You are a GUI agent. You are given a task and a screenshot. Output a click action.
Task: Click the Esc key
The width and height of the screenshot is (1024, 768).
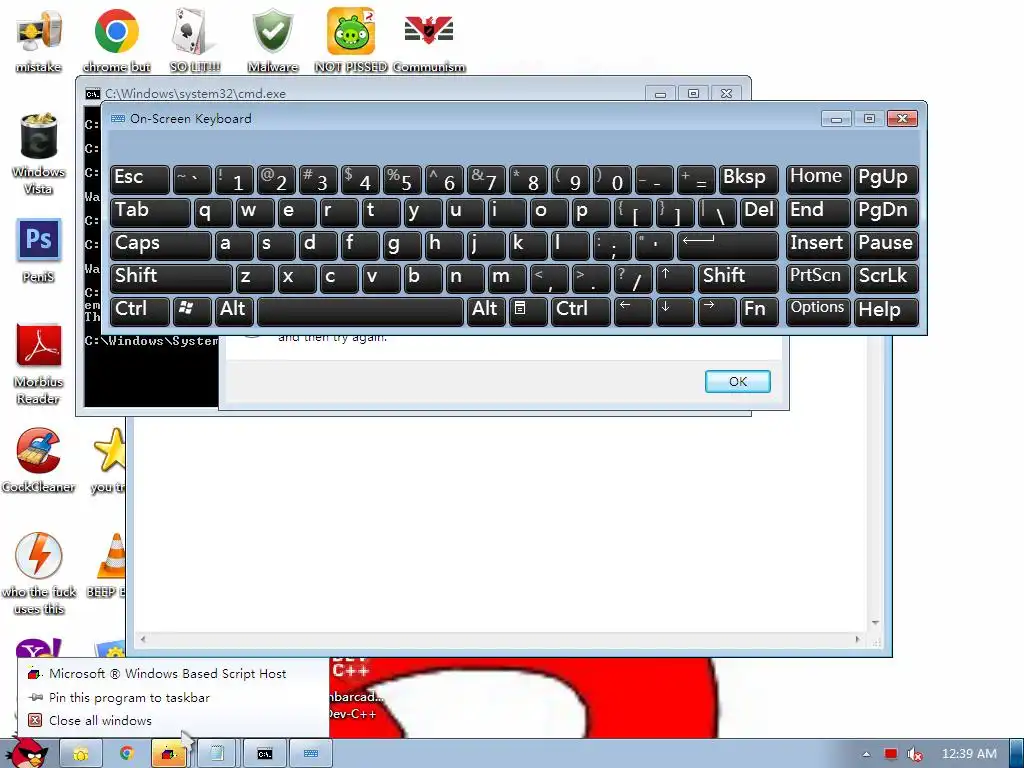coord(140,180)
